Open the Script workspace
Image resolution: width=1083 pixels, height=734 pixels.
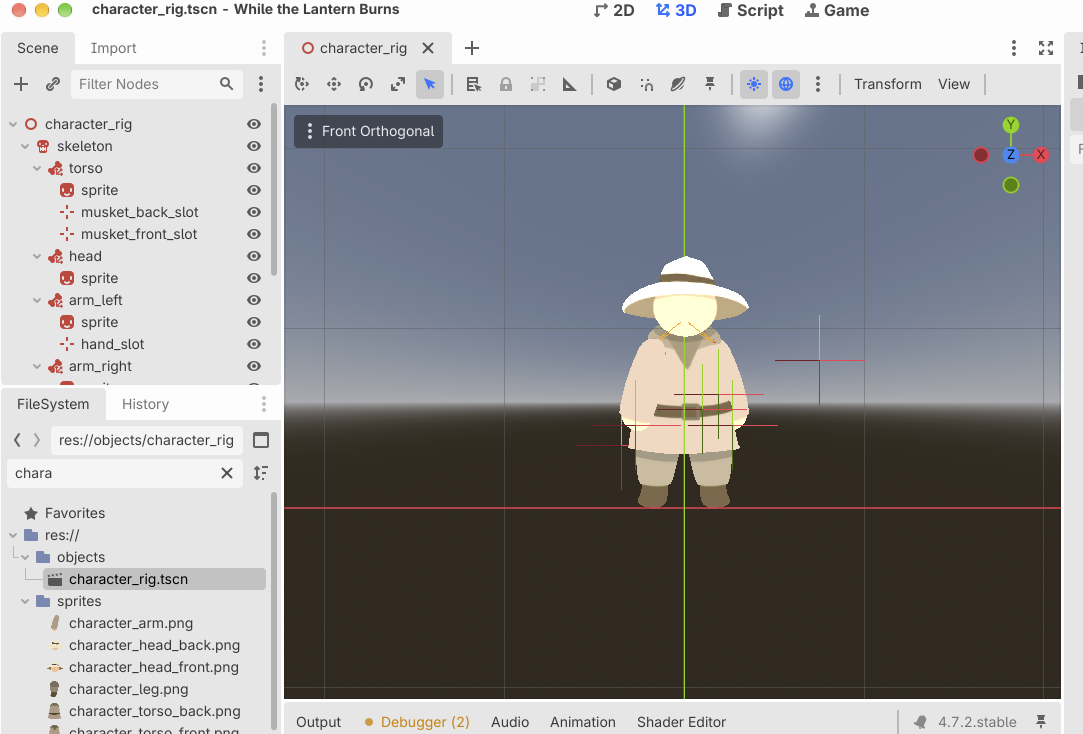[751, 10]
